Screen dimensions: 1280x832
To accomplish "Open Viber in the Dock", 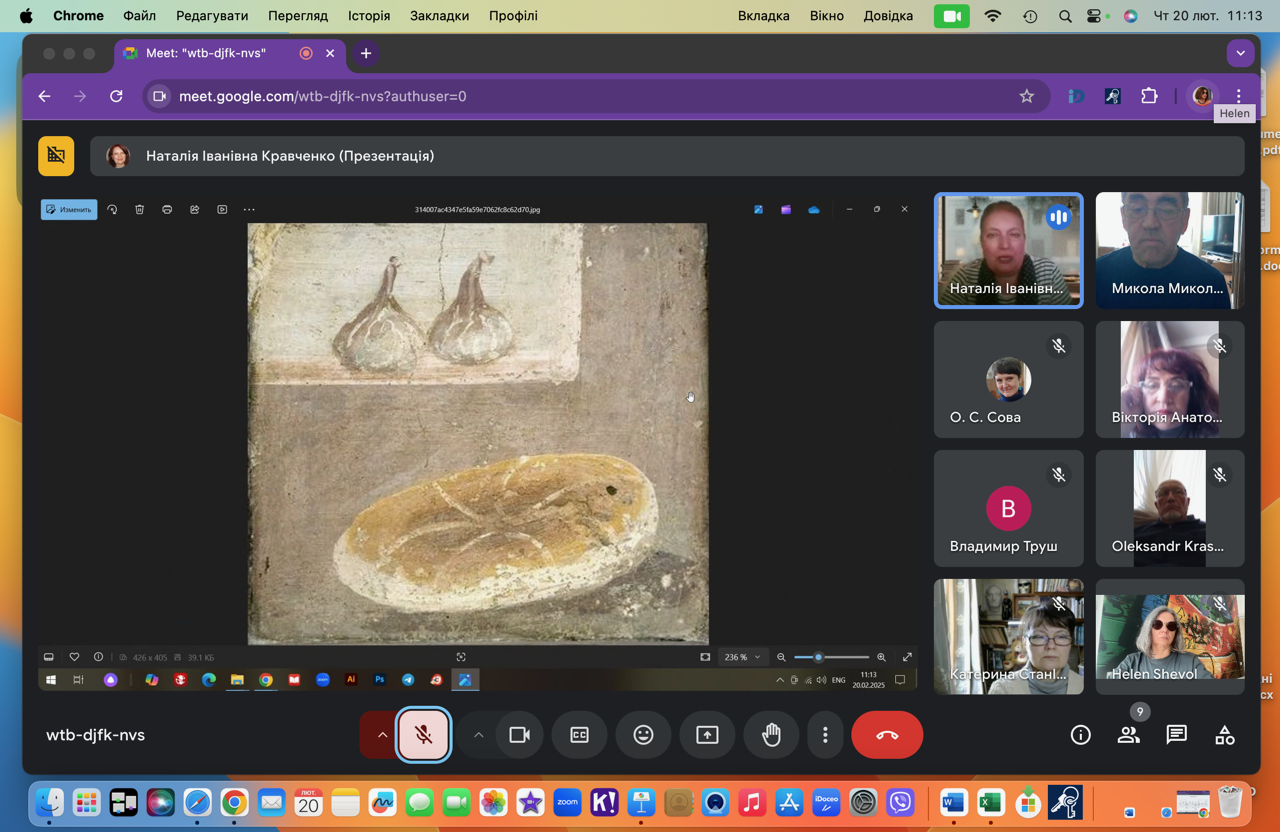I will (x=901, y=802).
